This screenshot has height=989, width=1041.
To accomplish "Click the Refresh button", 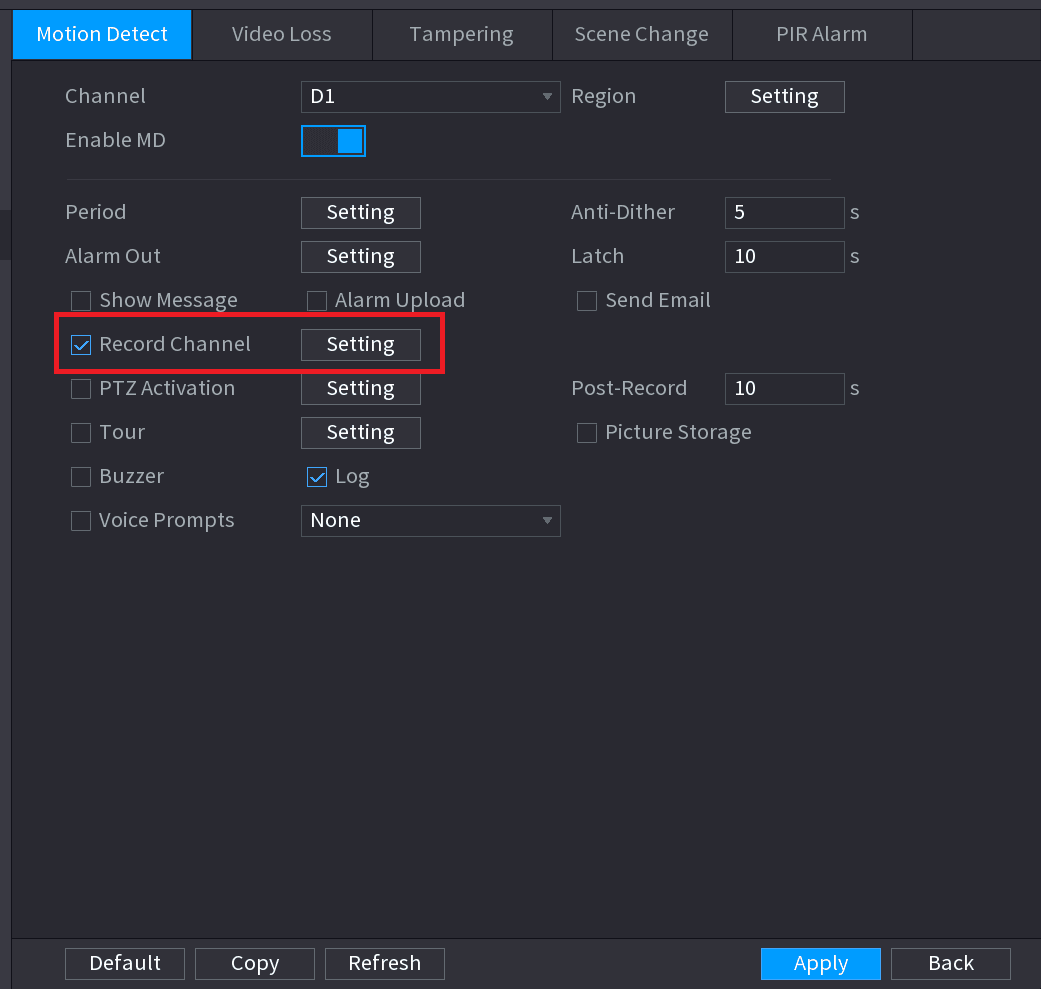I will click(x=384, y=963).
